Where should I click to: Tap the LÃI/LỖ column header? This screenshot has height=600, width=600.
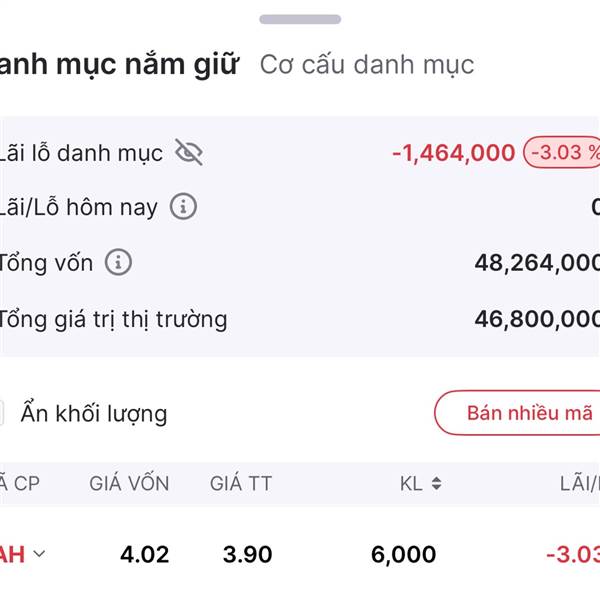click(x=579, y=484)
